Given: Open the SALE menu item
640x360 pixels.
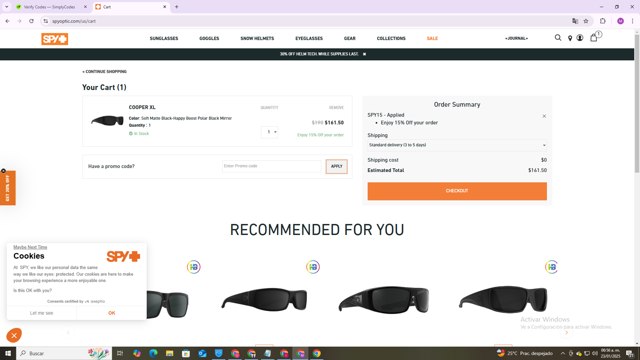Looking at the screenshot, I should tap(432, 38).
